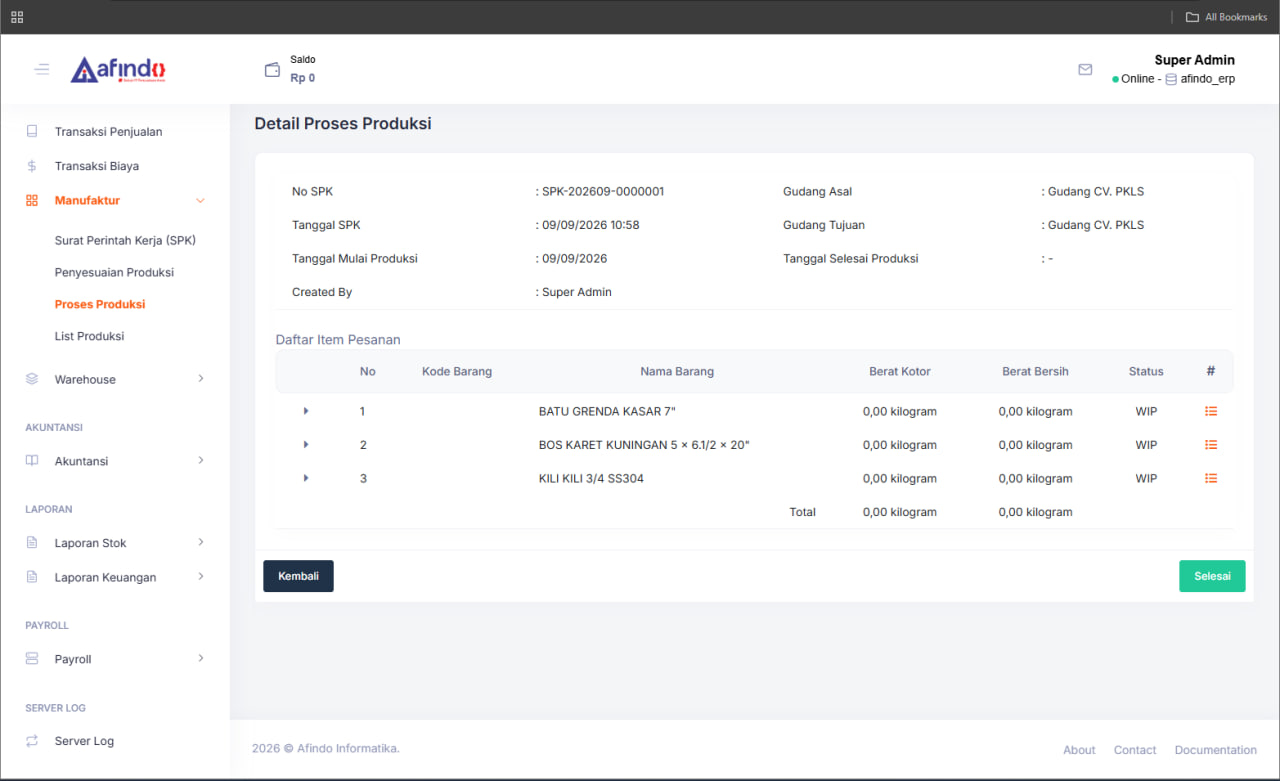Image resolution: width=1280 pixels, height=781 pixels.
Task: Click the Kembali button
Action: [x=298, y=576]
